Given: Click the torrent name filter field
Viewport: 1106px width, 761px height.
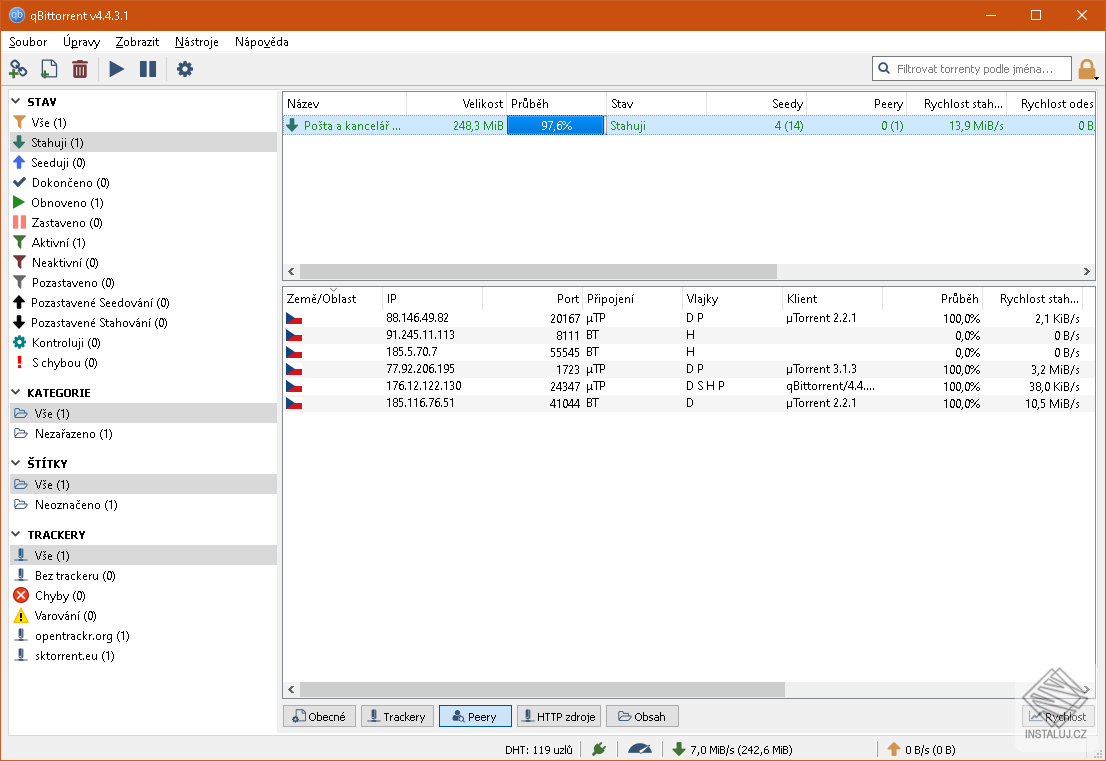Looking at the screenshot, I should click(x=970, y=68).
